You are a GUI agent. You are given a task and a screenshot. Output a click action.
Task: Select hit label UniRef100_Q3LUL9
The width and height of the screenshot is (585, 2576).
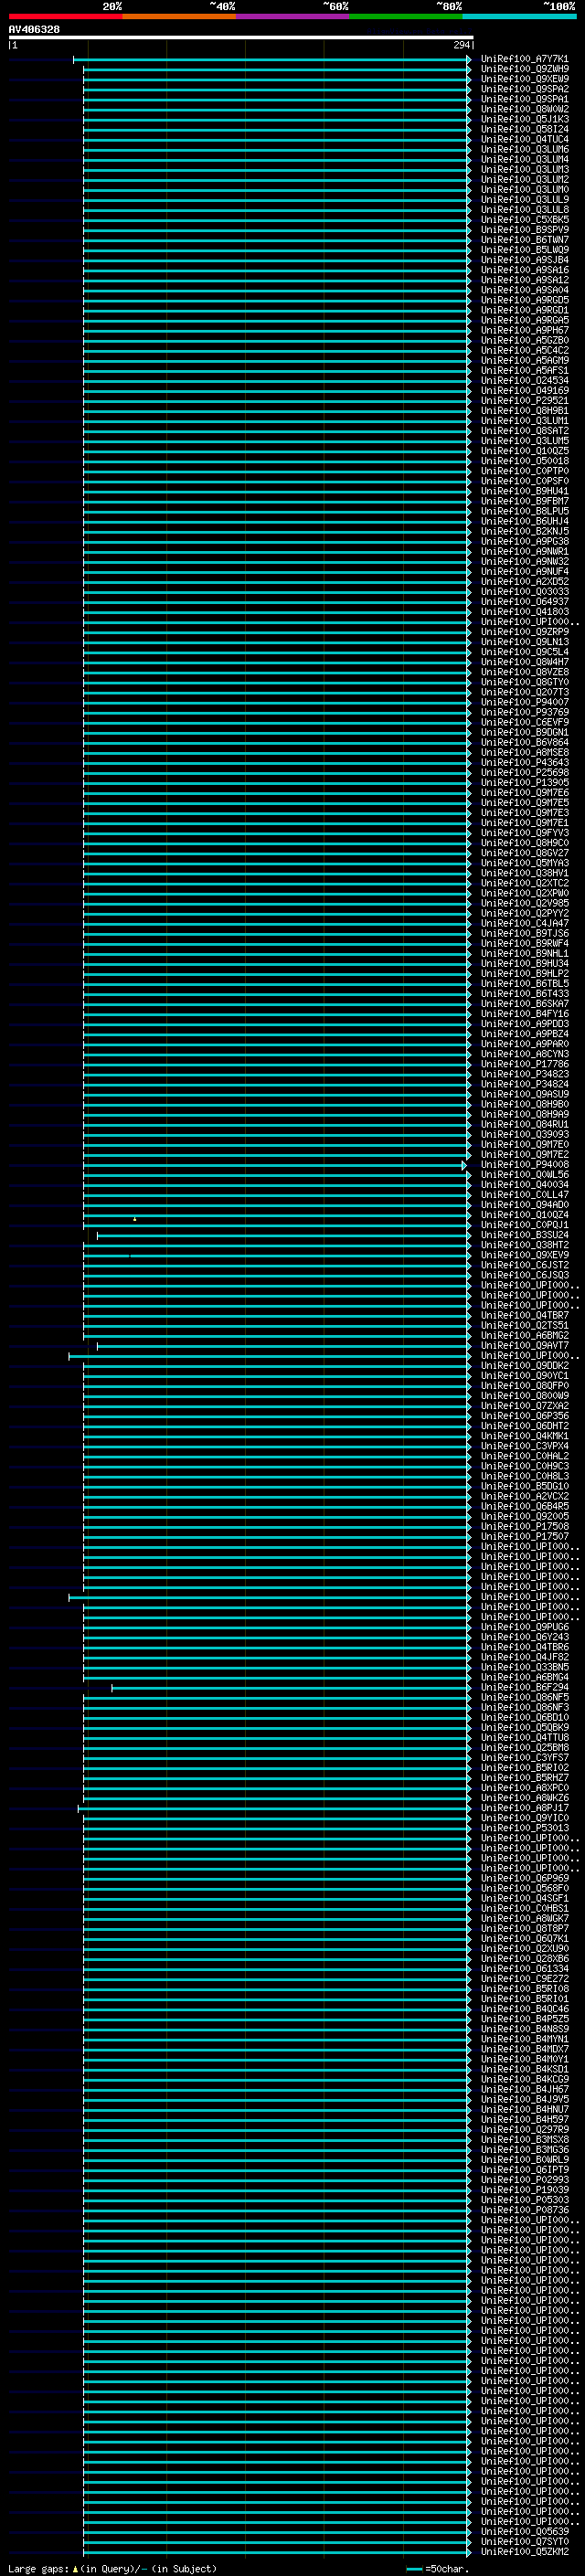coord(524,200)
